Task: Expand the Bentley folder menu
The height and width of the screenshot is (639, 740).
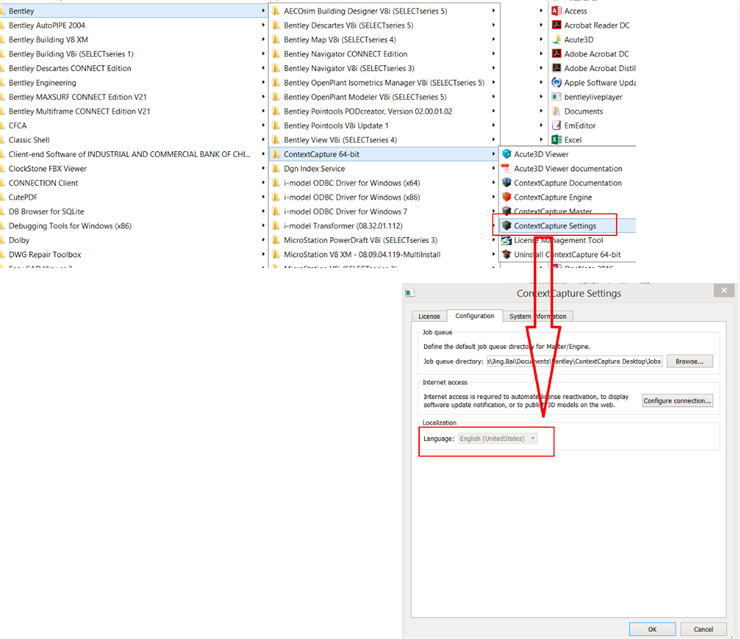Action: click(x=134, y=11)
